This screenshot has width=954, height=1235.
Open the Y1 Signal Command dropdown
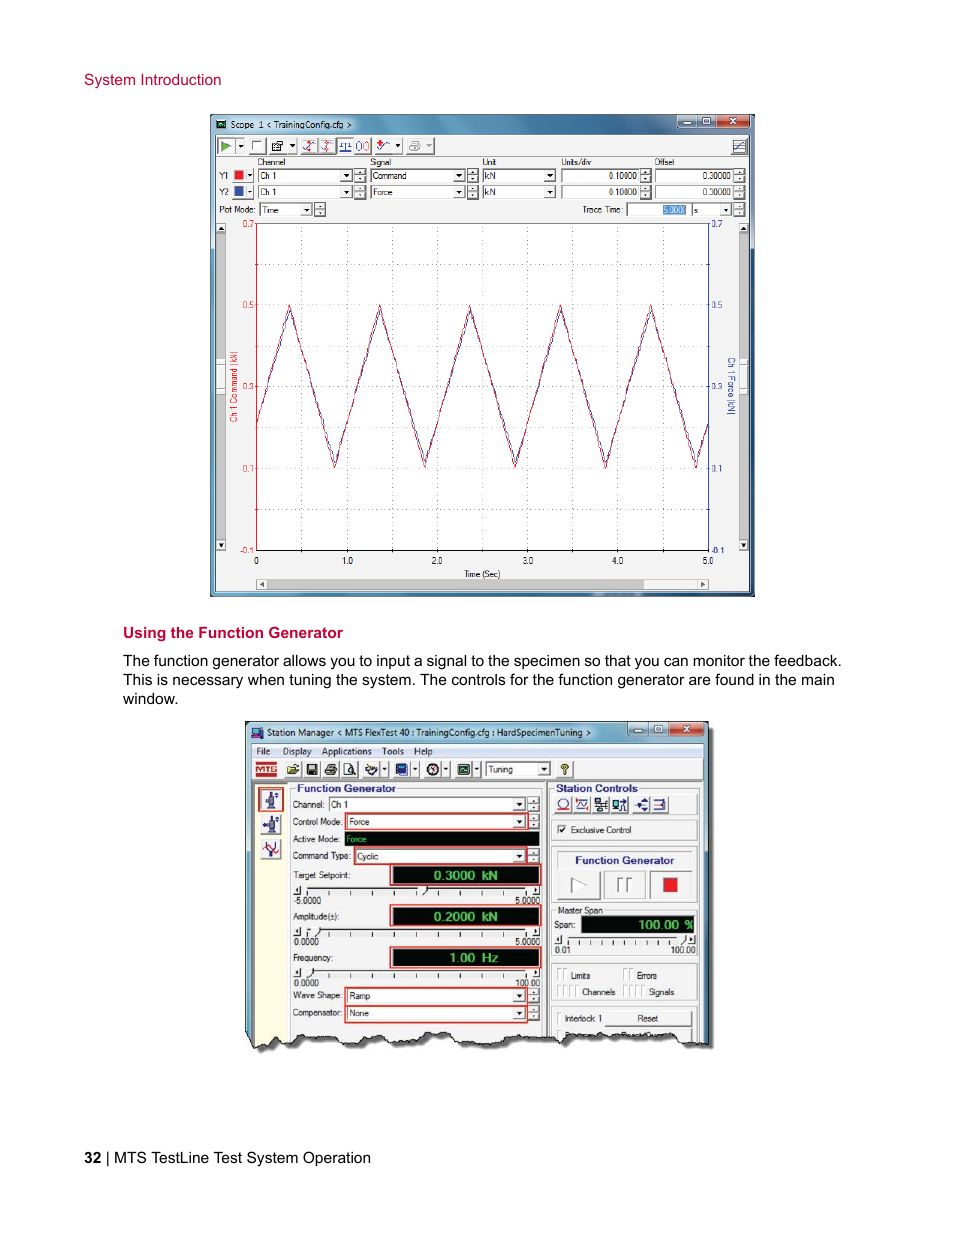(459, 176)
